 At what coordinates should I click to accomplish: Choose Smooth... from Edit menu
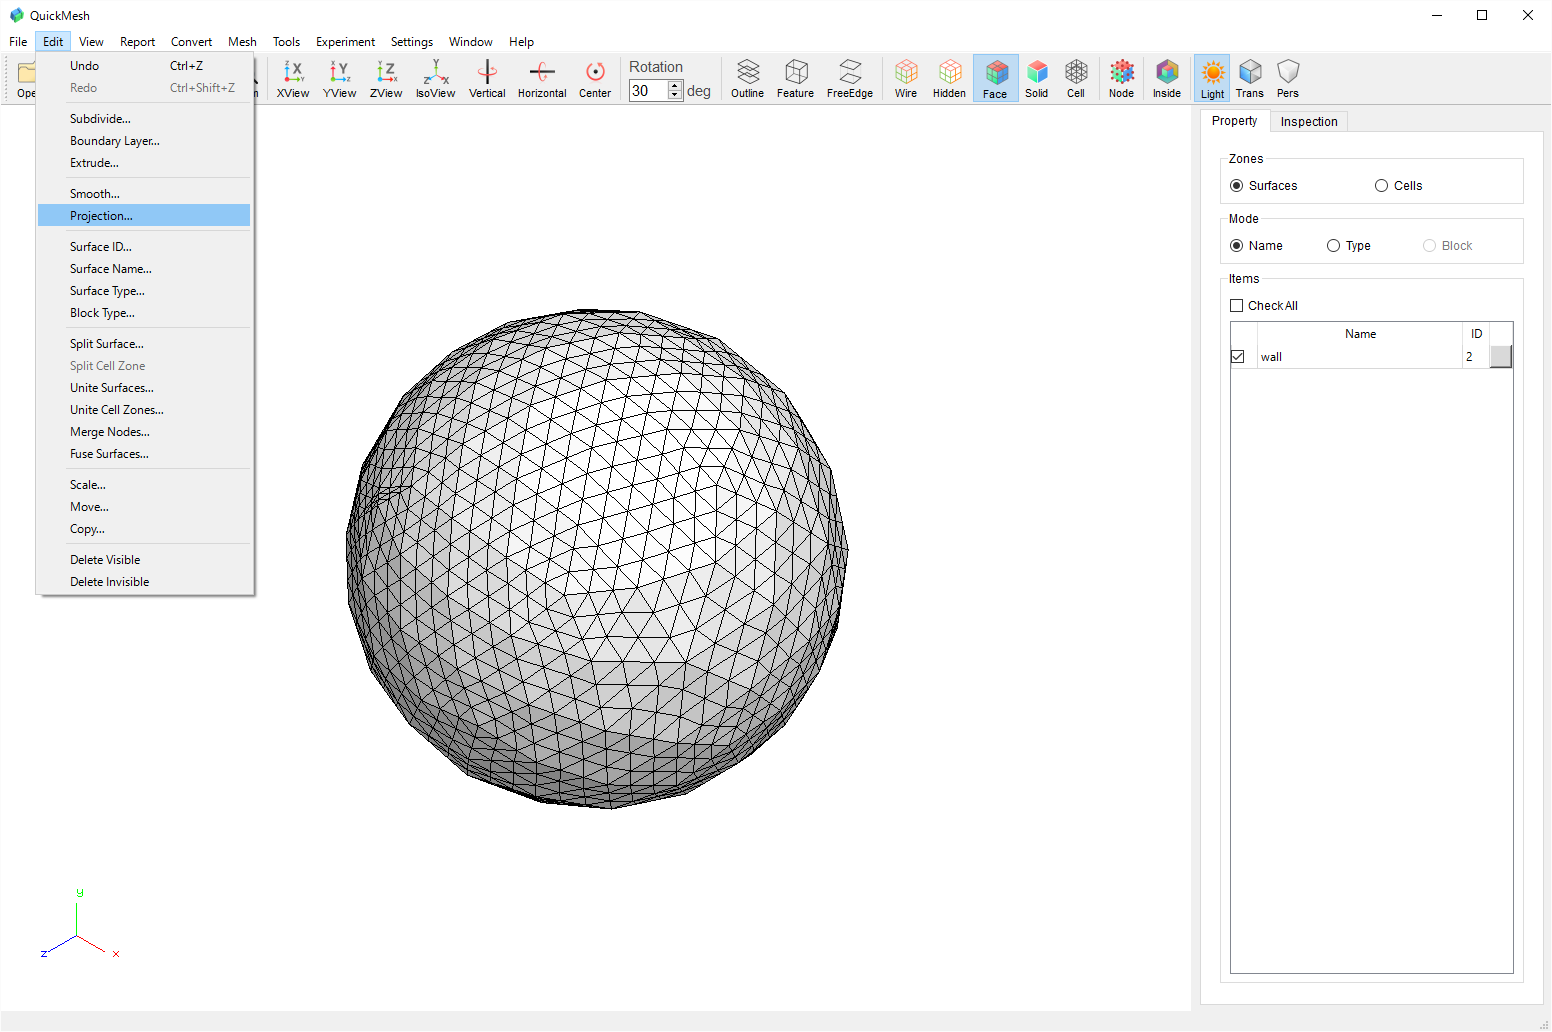144,194
